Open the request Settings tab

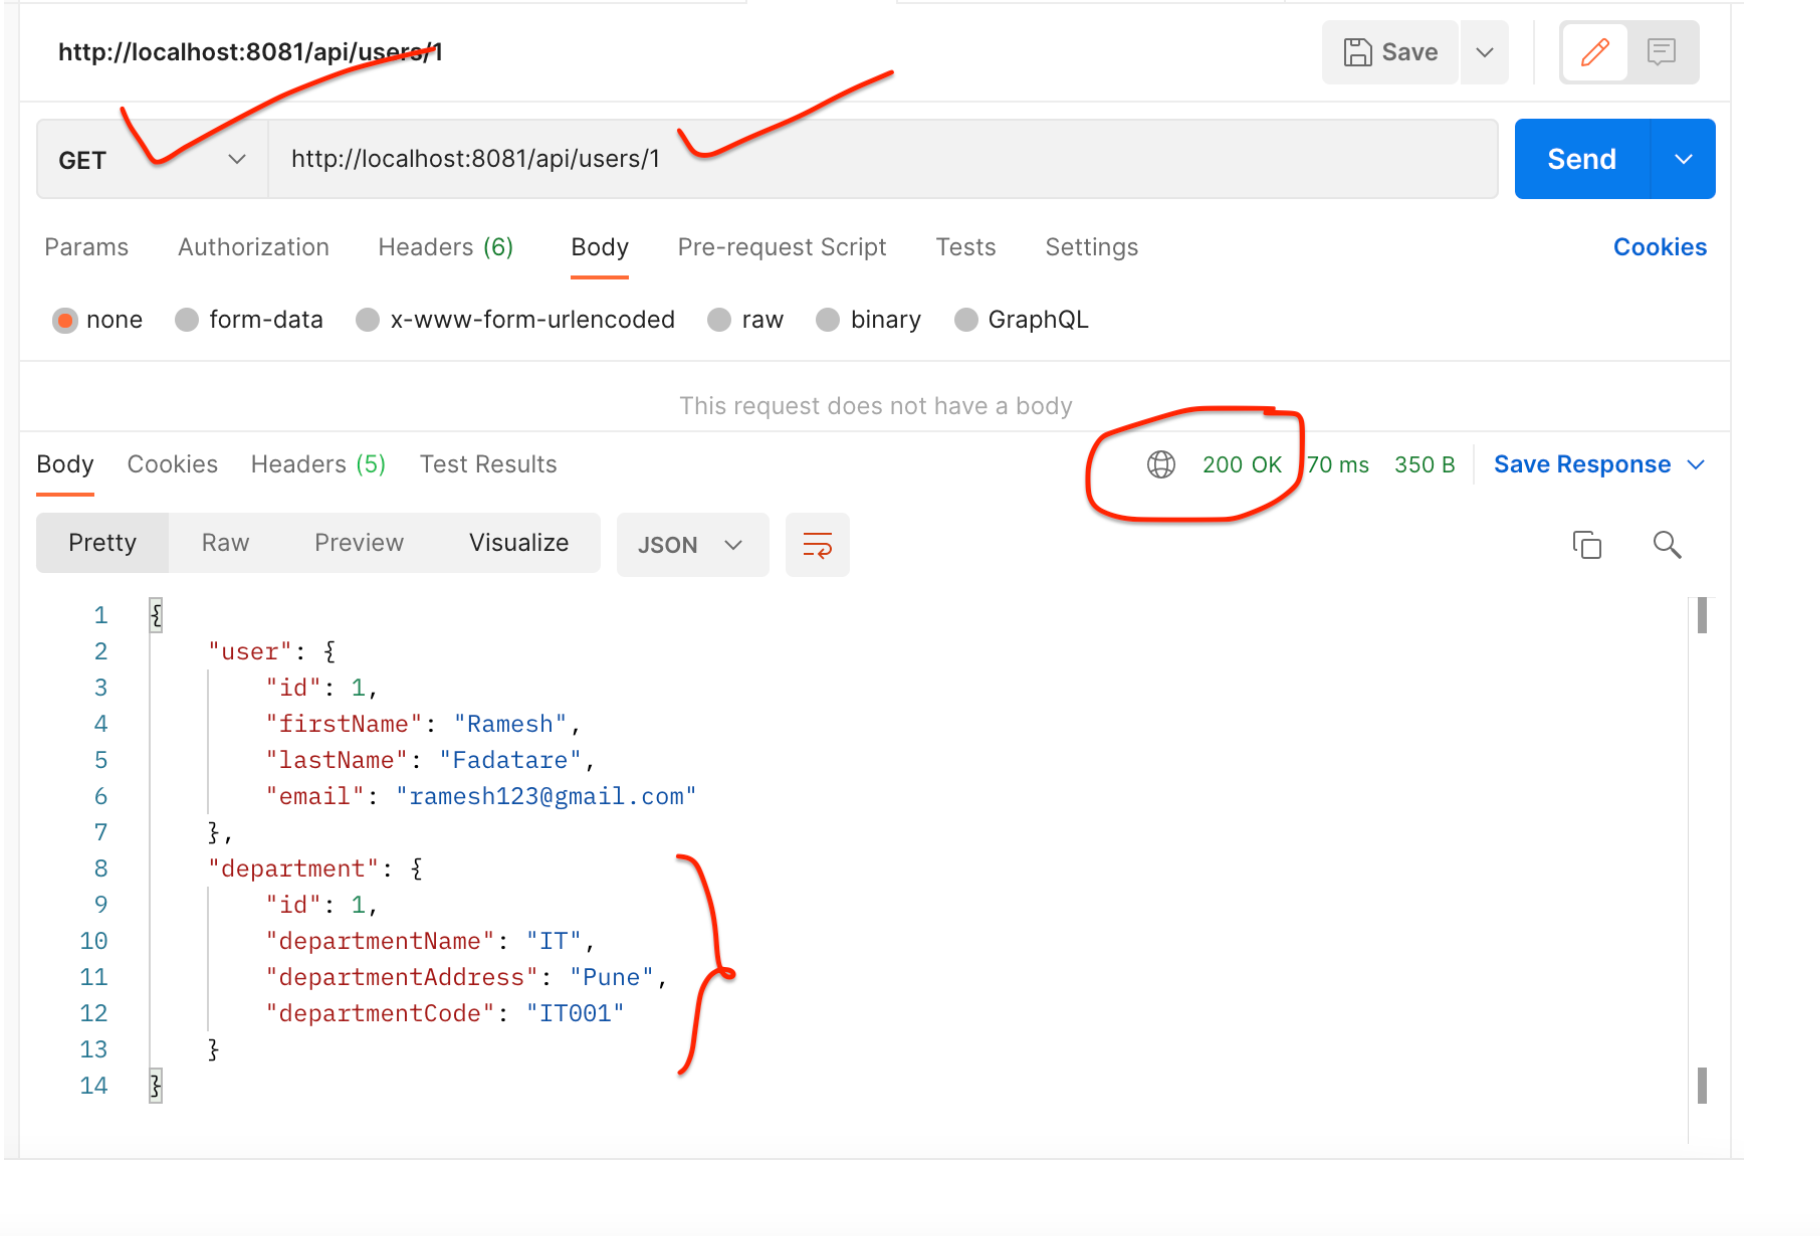coord(1091,247)
